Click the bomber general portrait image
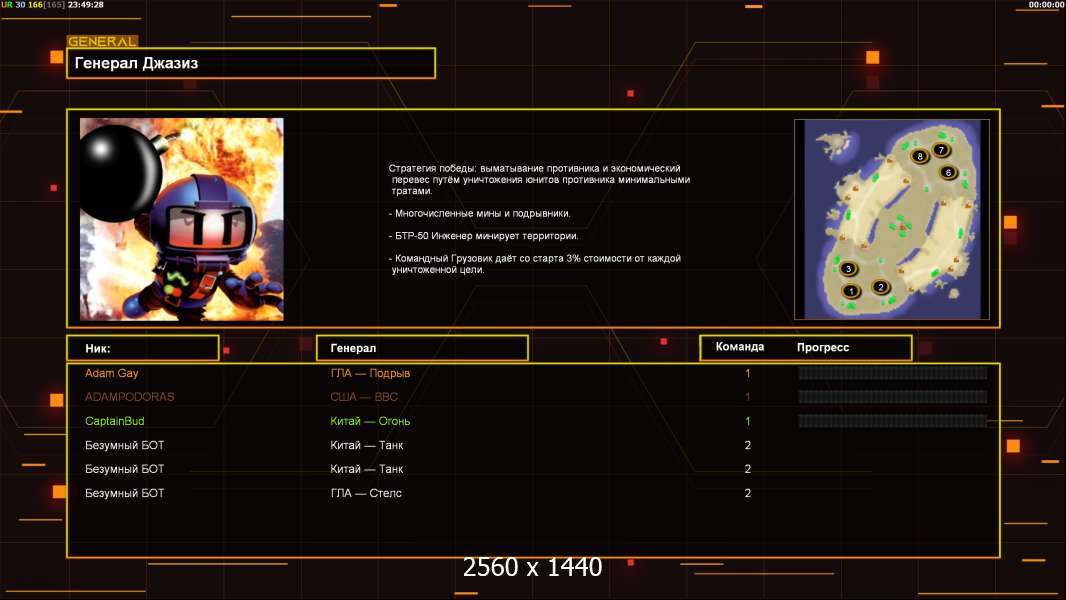This screenshot has height=600, width=1066. (x=182, y=219)
